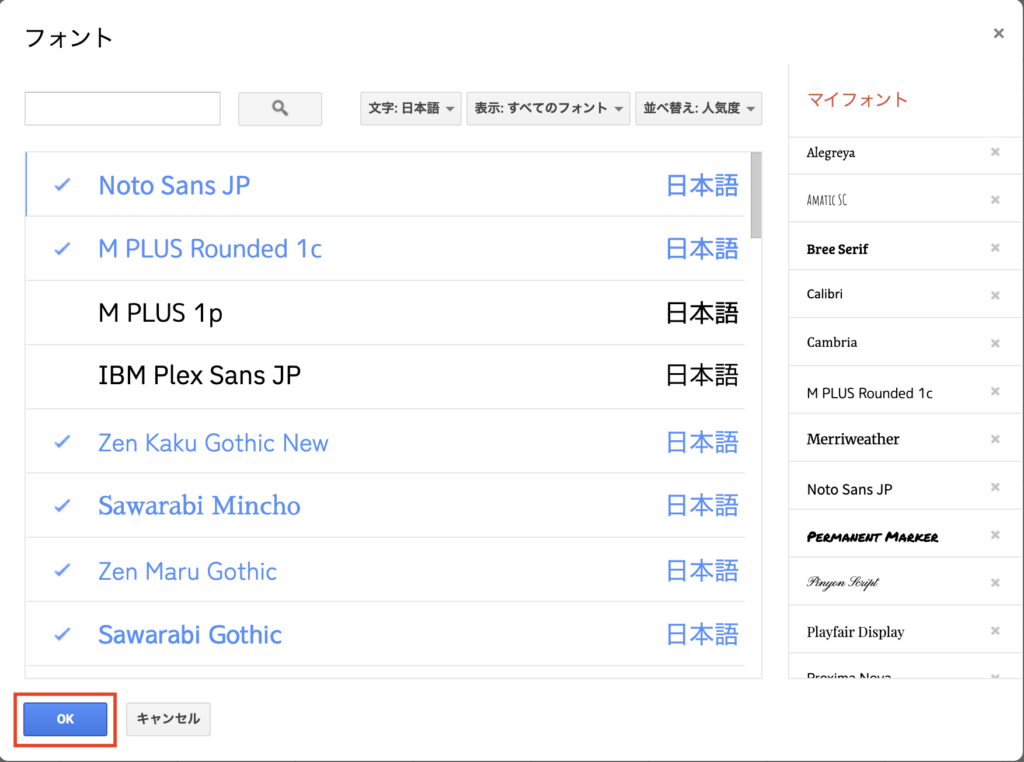
Task: Open the 並べ替え: 人気度 sort dropdown
Action: tap(698, 108)
